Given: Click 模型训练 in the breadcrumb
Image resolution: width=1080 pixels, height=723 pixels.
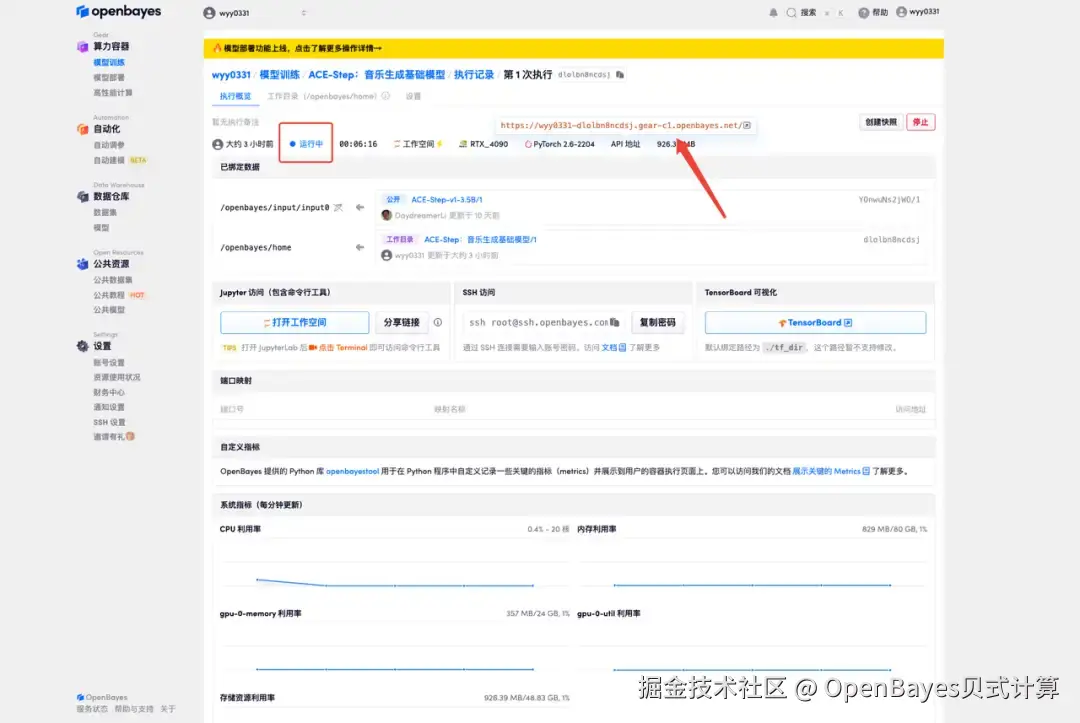Looking at the screenshot, I should (x=279, y=74).
